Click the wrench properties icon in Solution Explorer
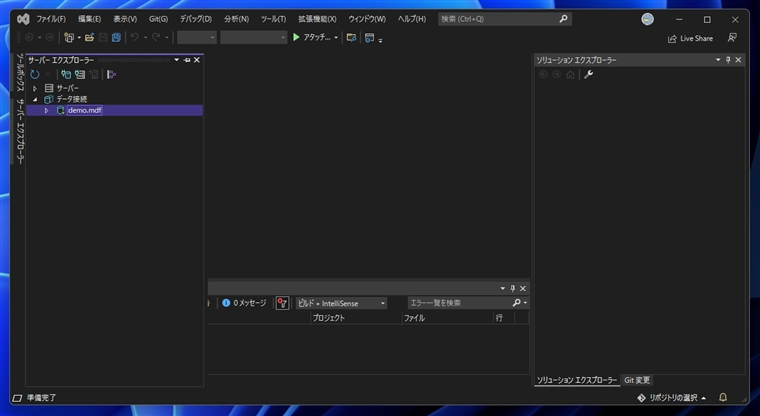760x416 pixels. (588, 74)
